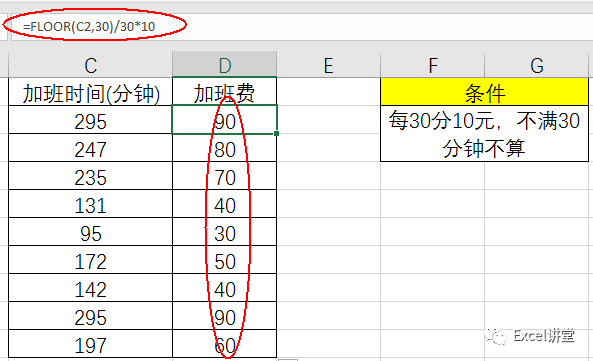
Task: Click the 40 cell beside 142
Action: (225, 288)
